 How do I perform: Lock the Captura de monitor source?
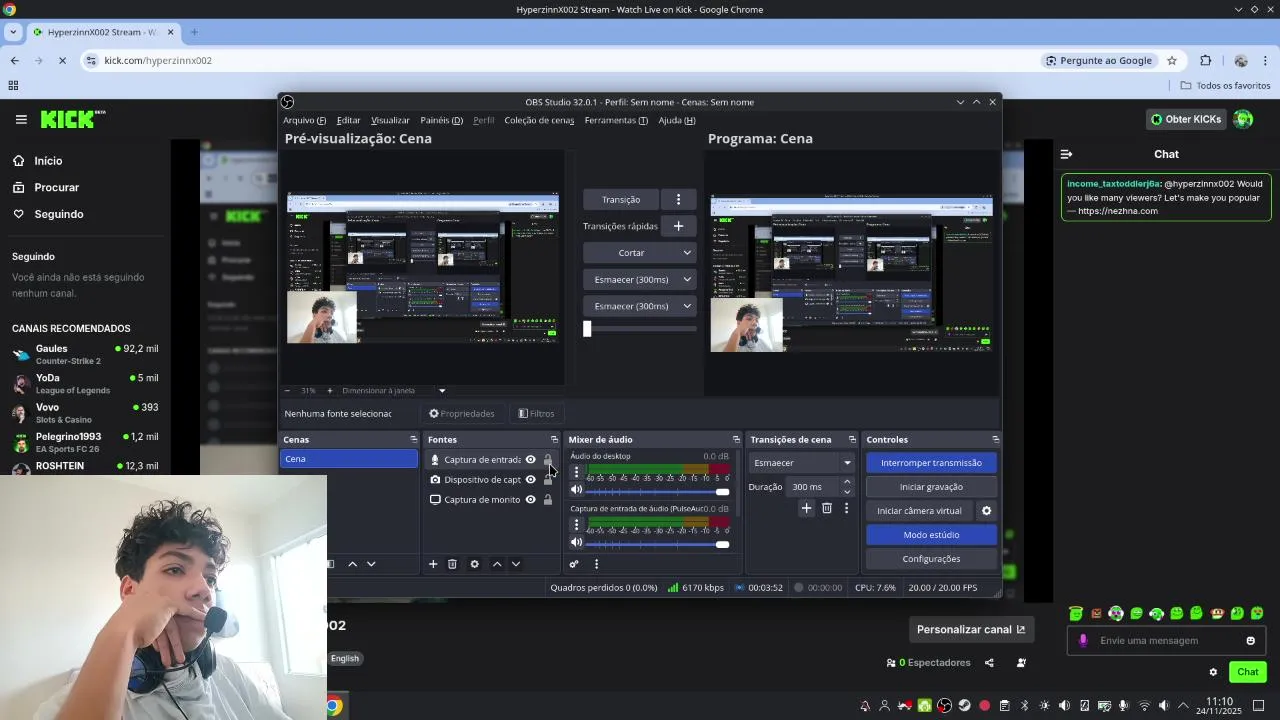pos(547,500)
